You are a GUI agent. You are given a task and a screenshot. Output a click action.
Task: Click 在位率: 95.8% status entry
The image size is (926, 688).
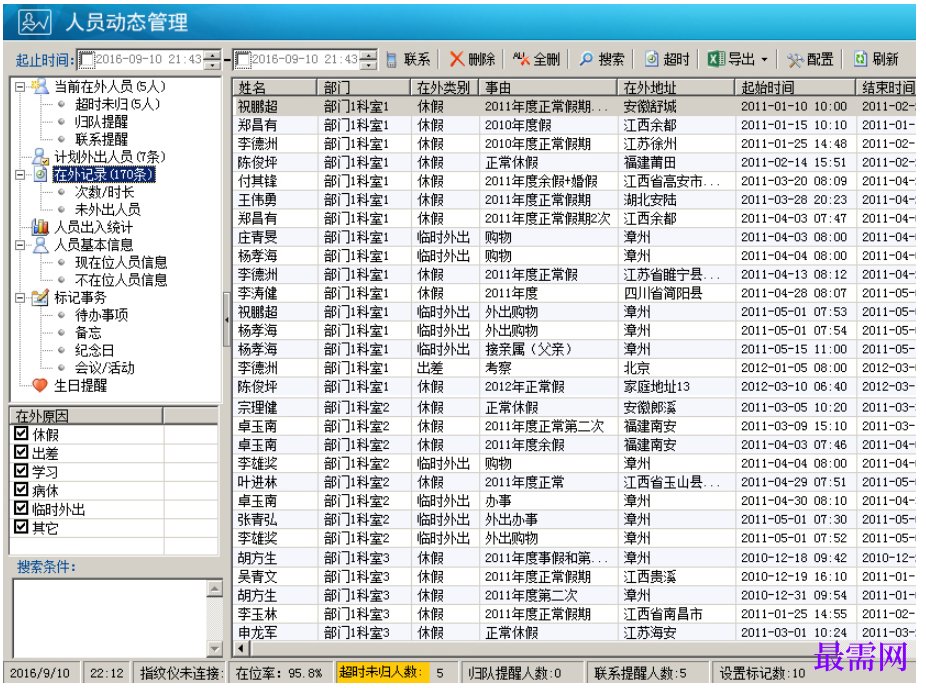(x=279, y=673)
